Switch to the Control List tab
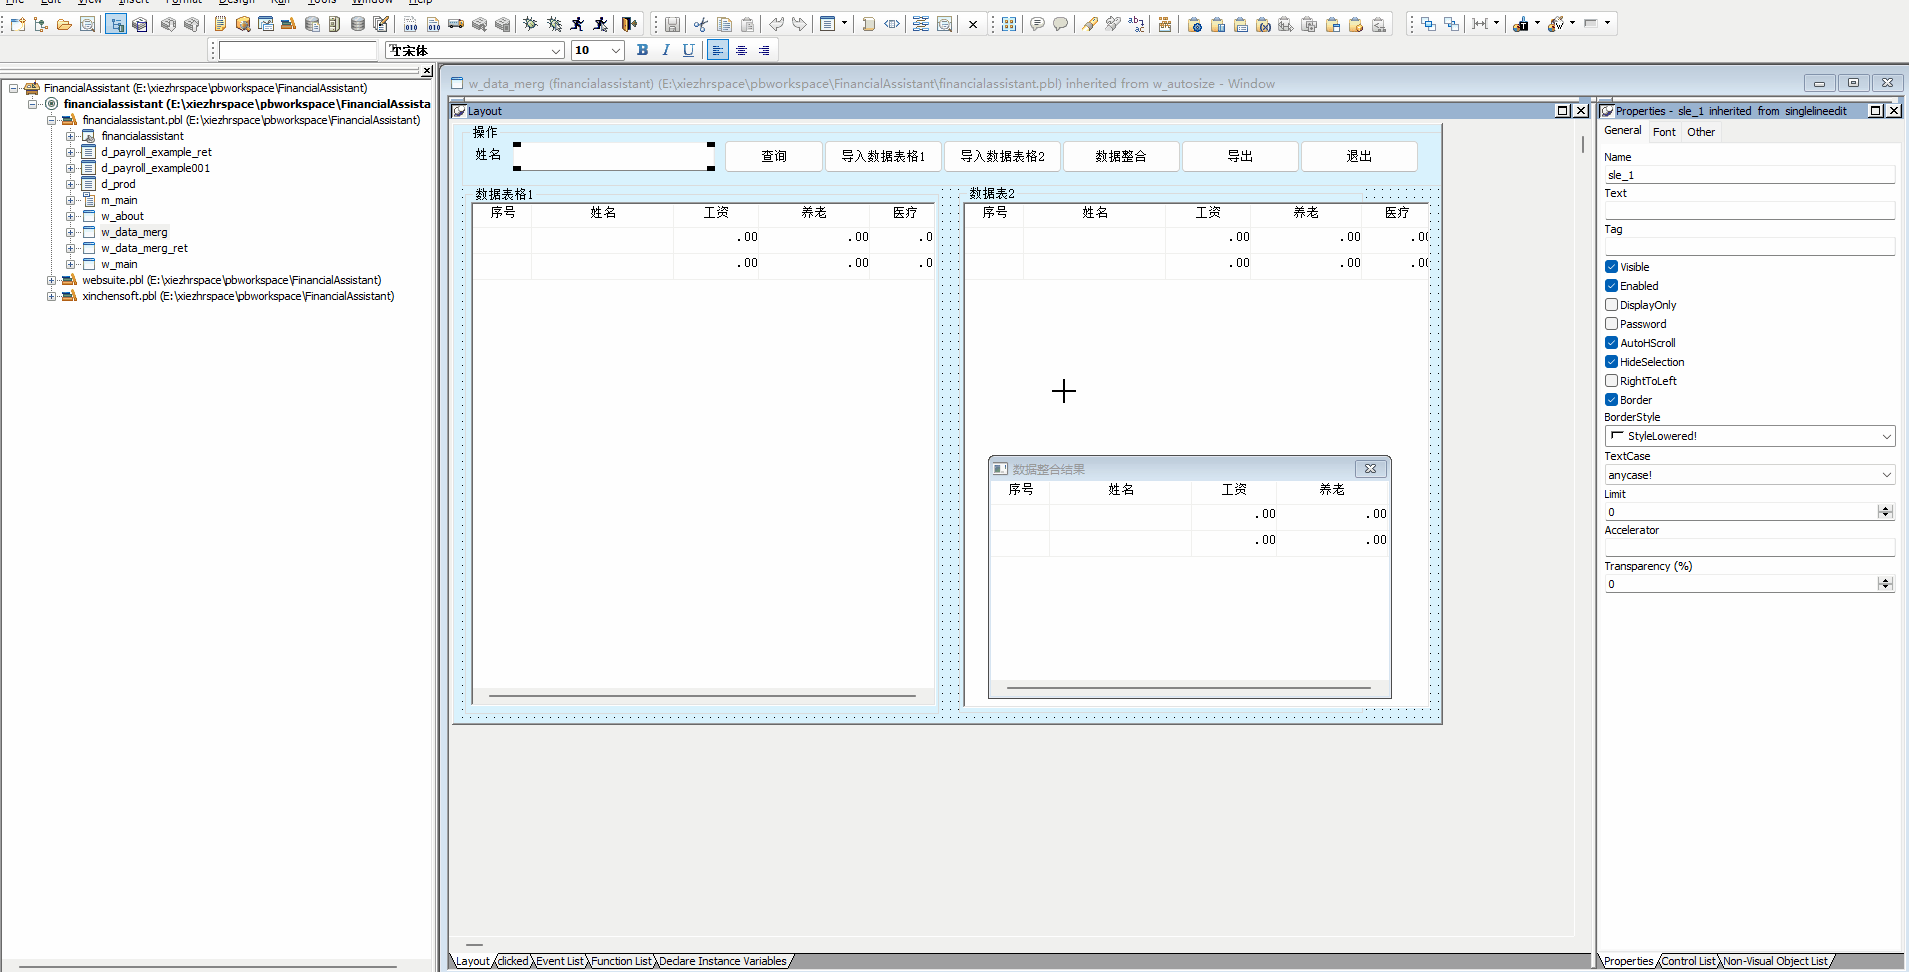The image size is (1909, 972). [x=1688, y=961]
